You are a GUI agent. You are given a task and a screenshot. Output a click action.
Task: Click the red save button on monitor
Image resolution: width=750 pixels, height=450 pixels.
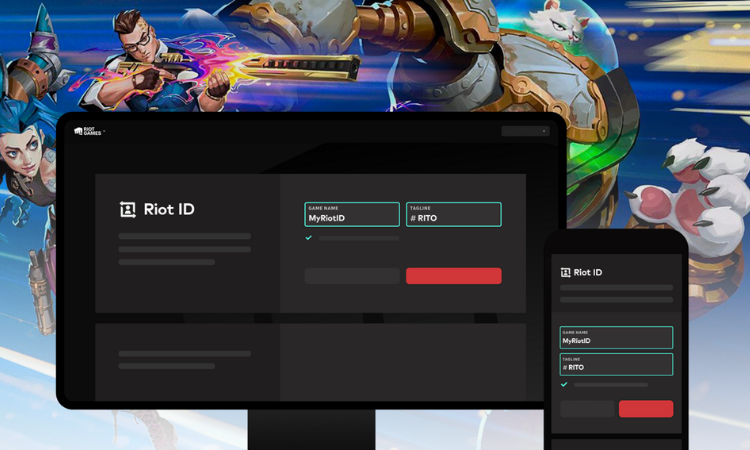pos(454,276)
